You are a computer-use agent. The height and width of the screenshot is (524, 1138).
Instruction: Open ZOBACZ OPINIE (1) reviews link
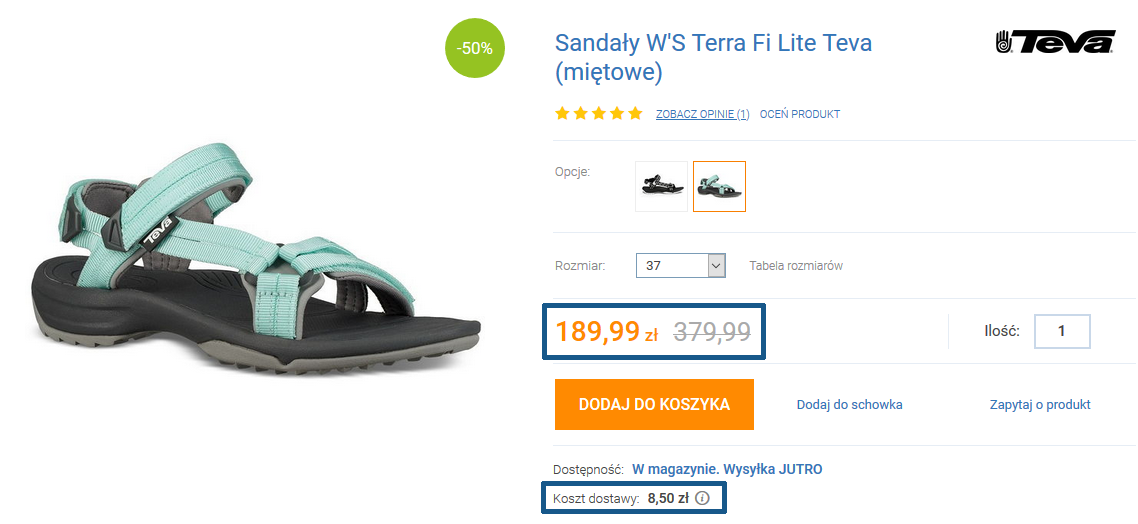click(x=702, y=114)
